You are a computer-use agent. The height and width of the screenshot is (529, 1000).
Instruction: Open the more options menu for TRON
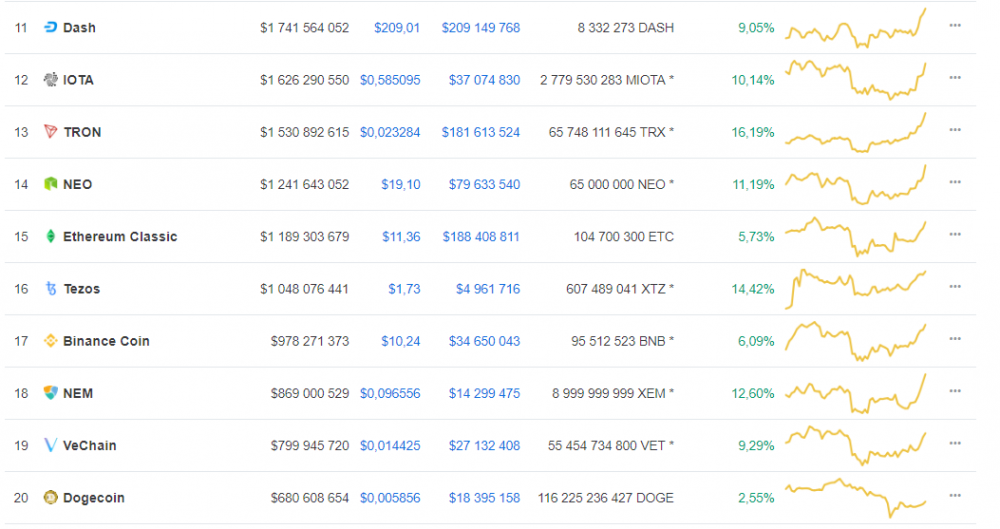pos(955,130)
